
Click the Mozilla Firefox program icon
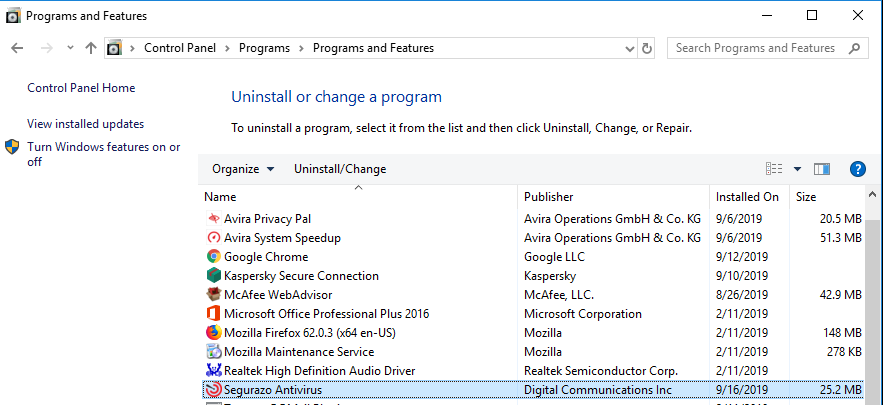click(x=213, y=333)
